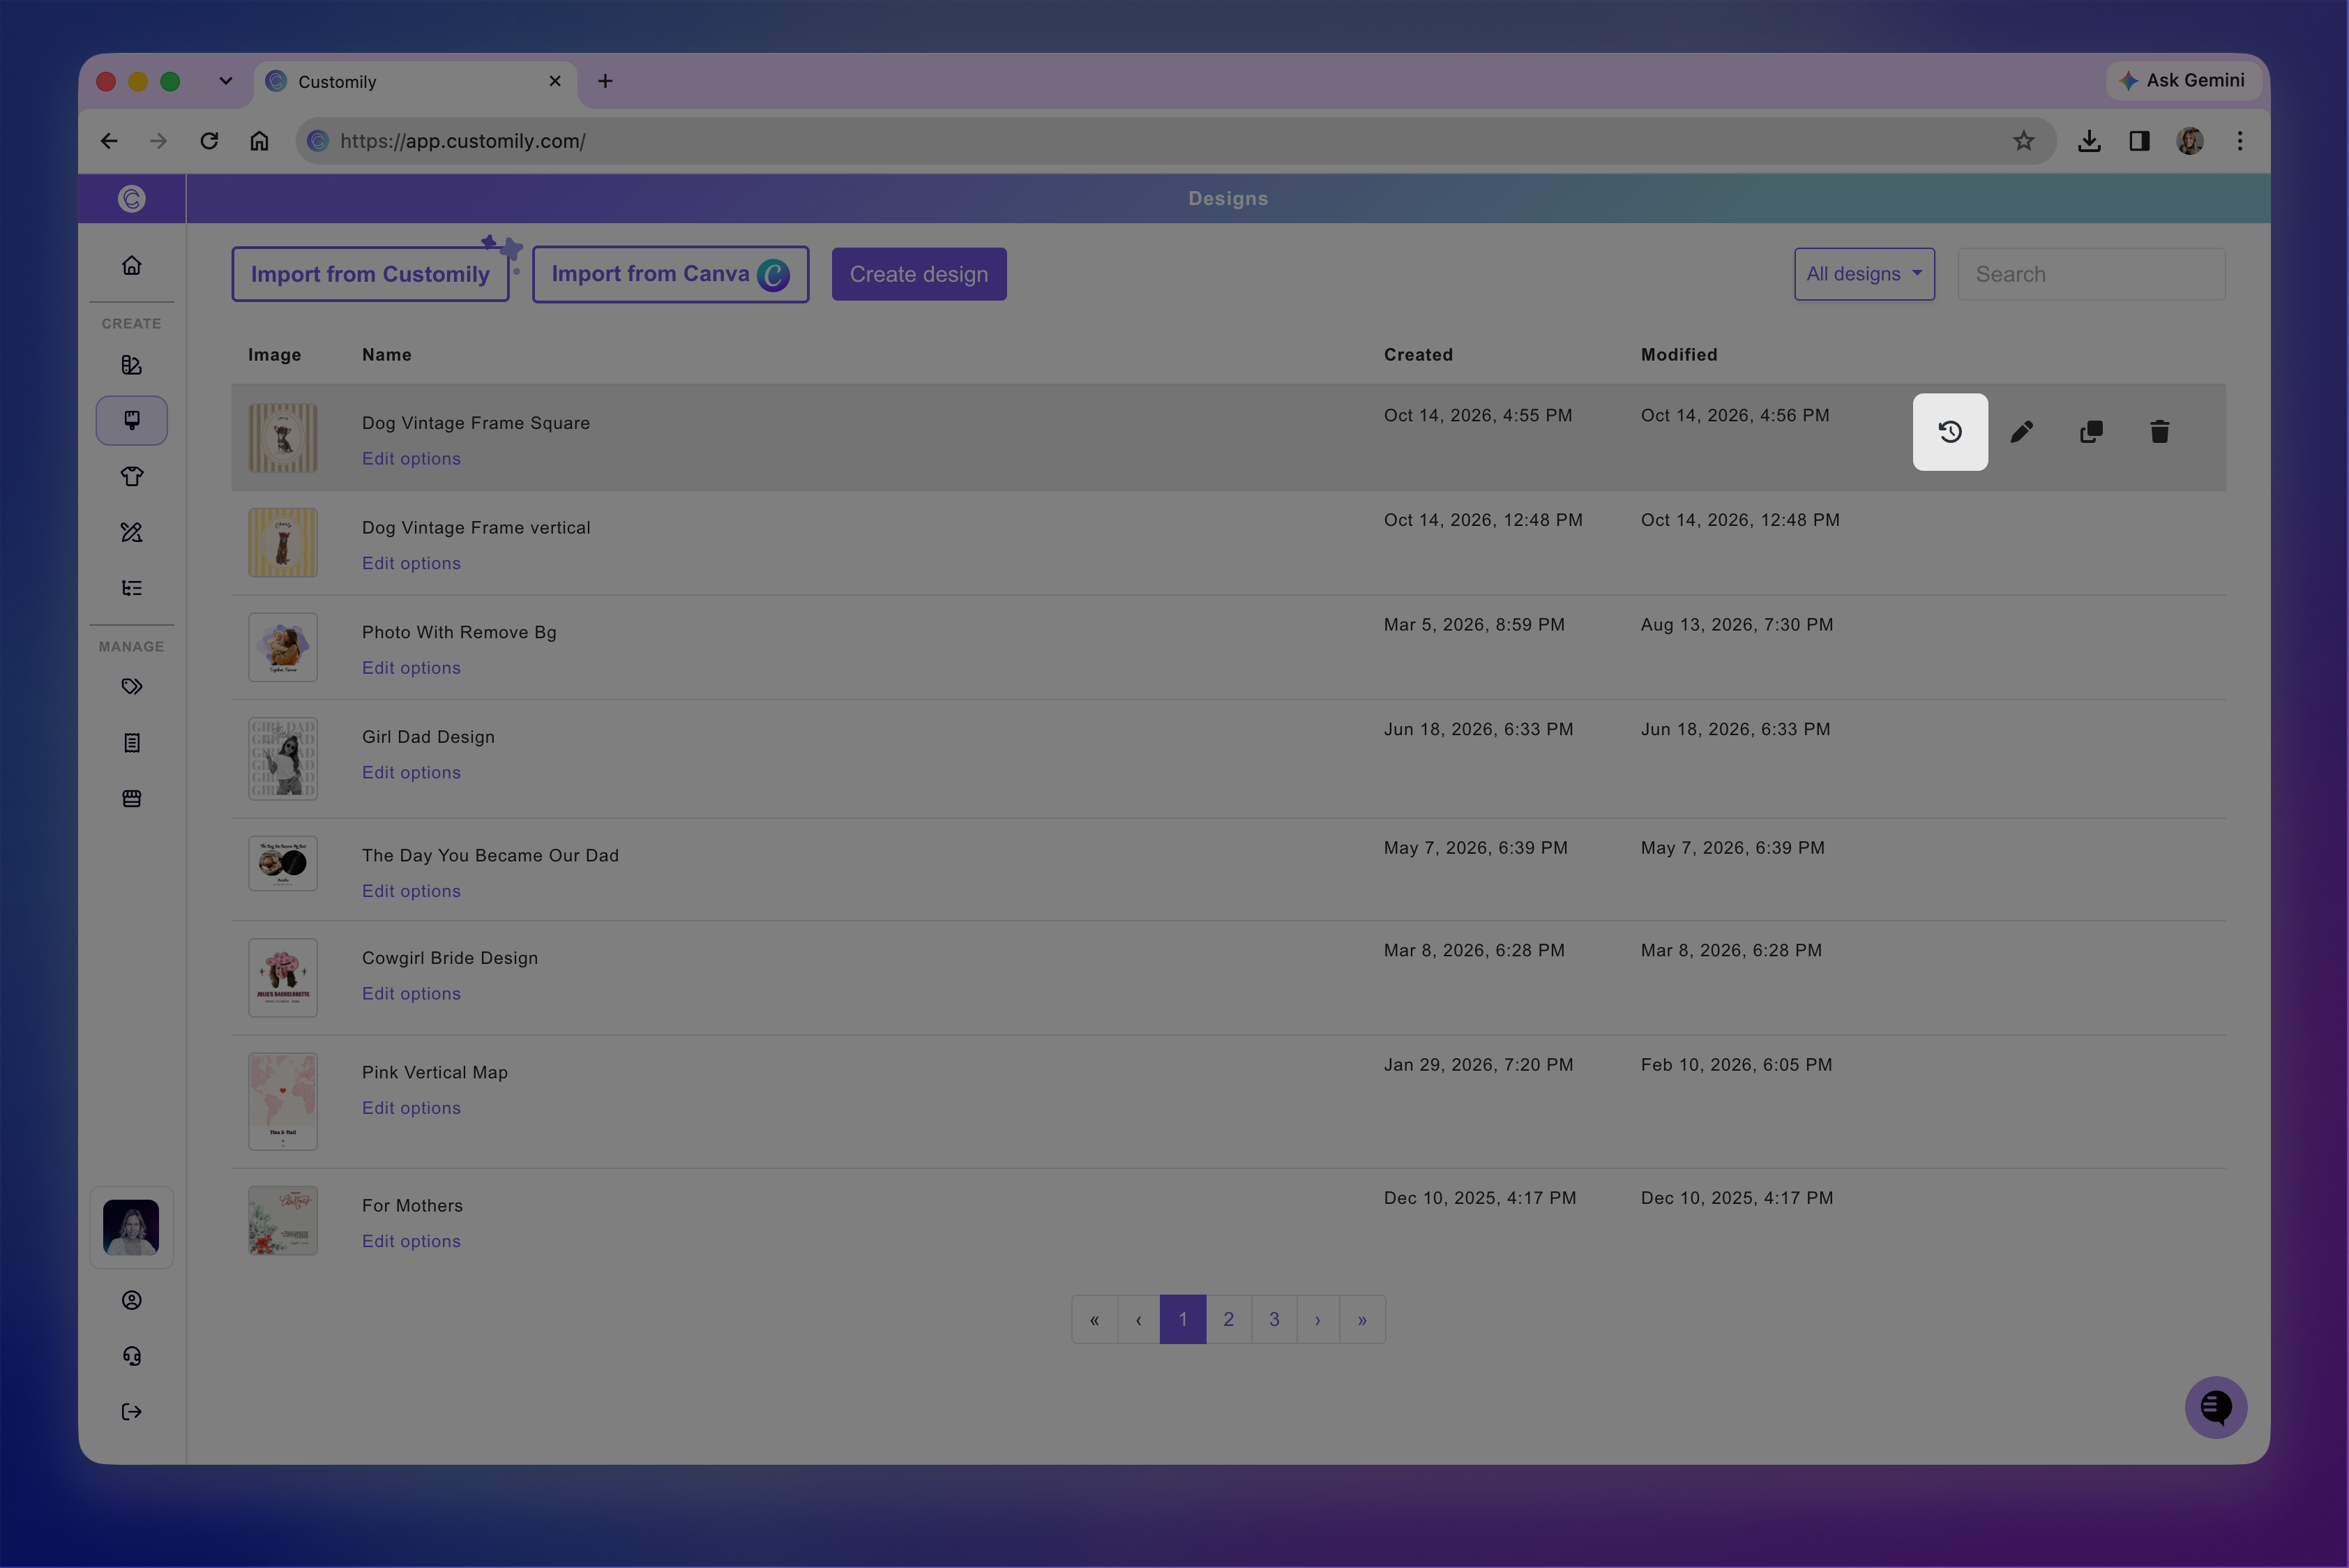Expand the All designs filter dropdown

(1864, 274)
